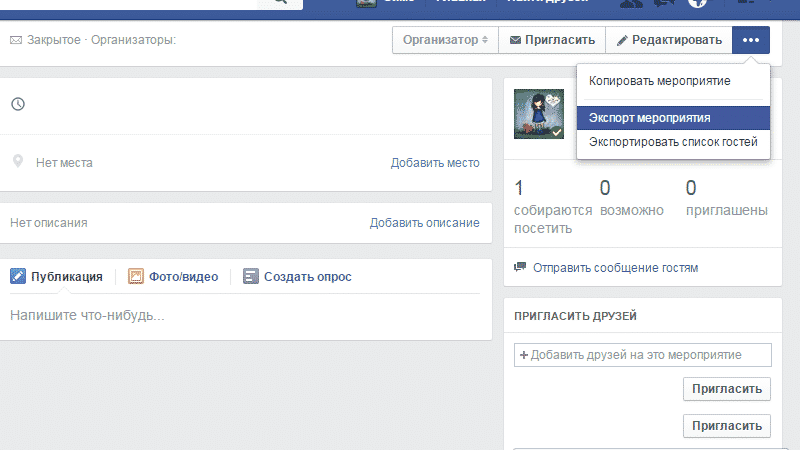Click the location pin icon beside Нет места
Image resolution: width=800 pixels, height=450 pixels.
click(x=18, y=161)
